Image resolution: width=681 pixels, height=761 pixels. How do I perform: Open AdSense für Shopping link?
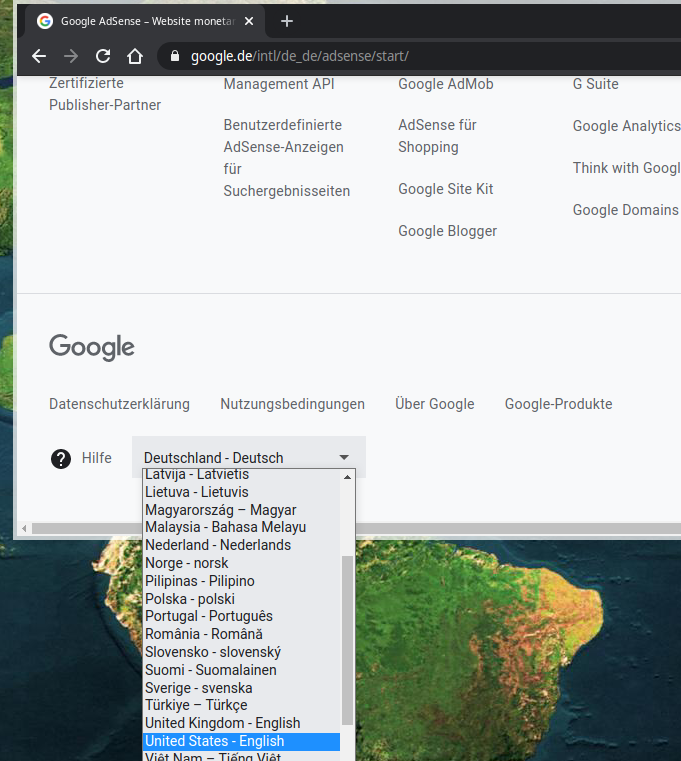coord(437,136)
